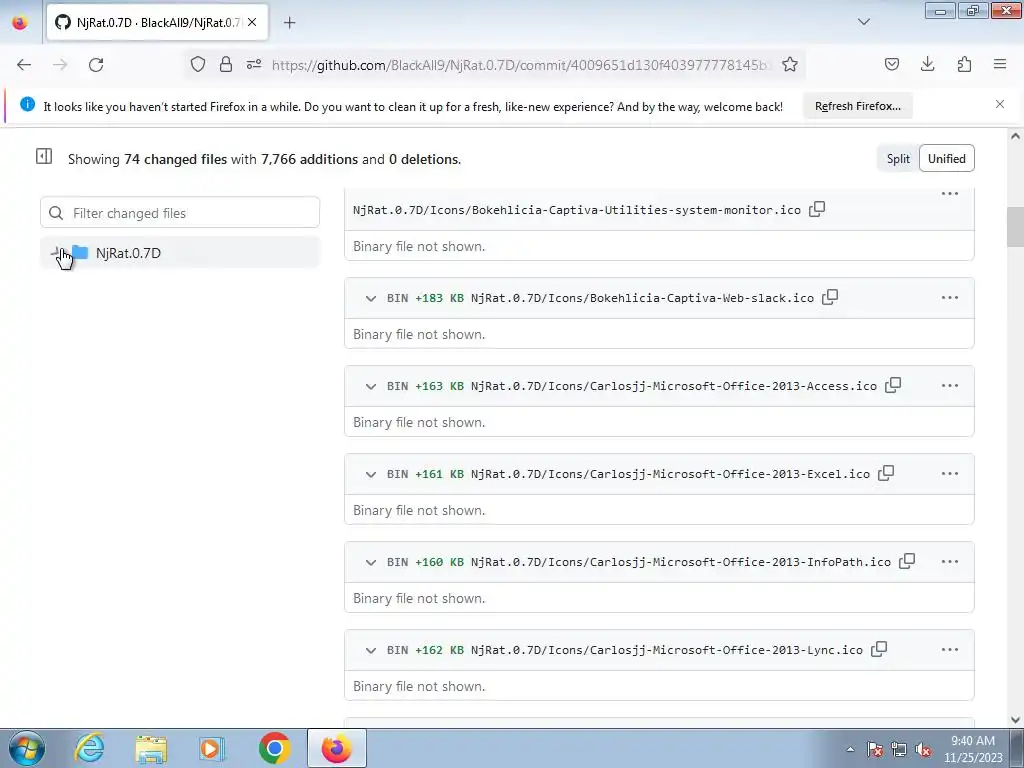1024x768 pixels.
Task: Click the page vertical scrollbar thumb
Action: 1015,227
